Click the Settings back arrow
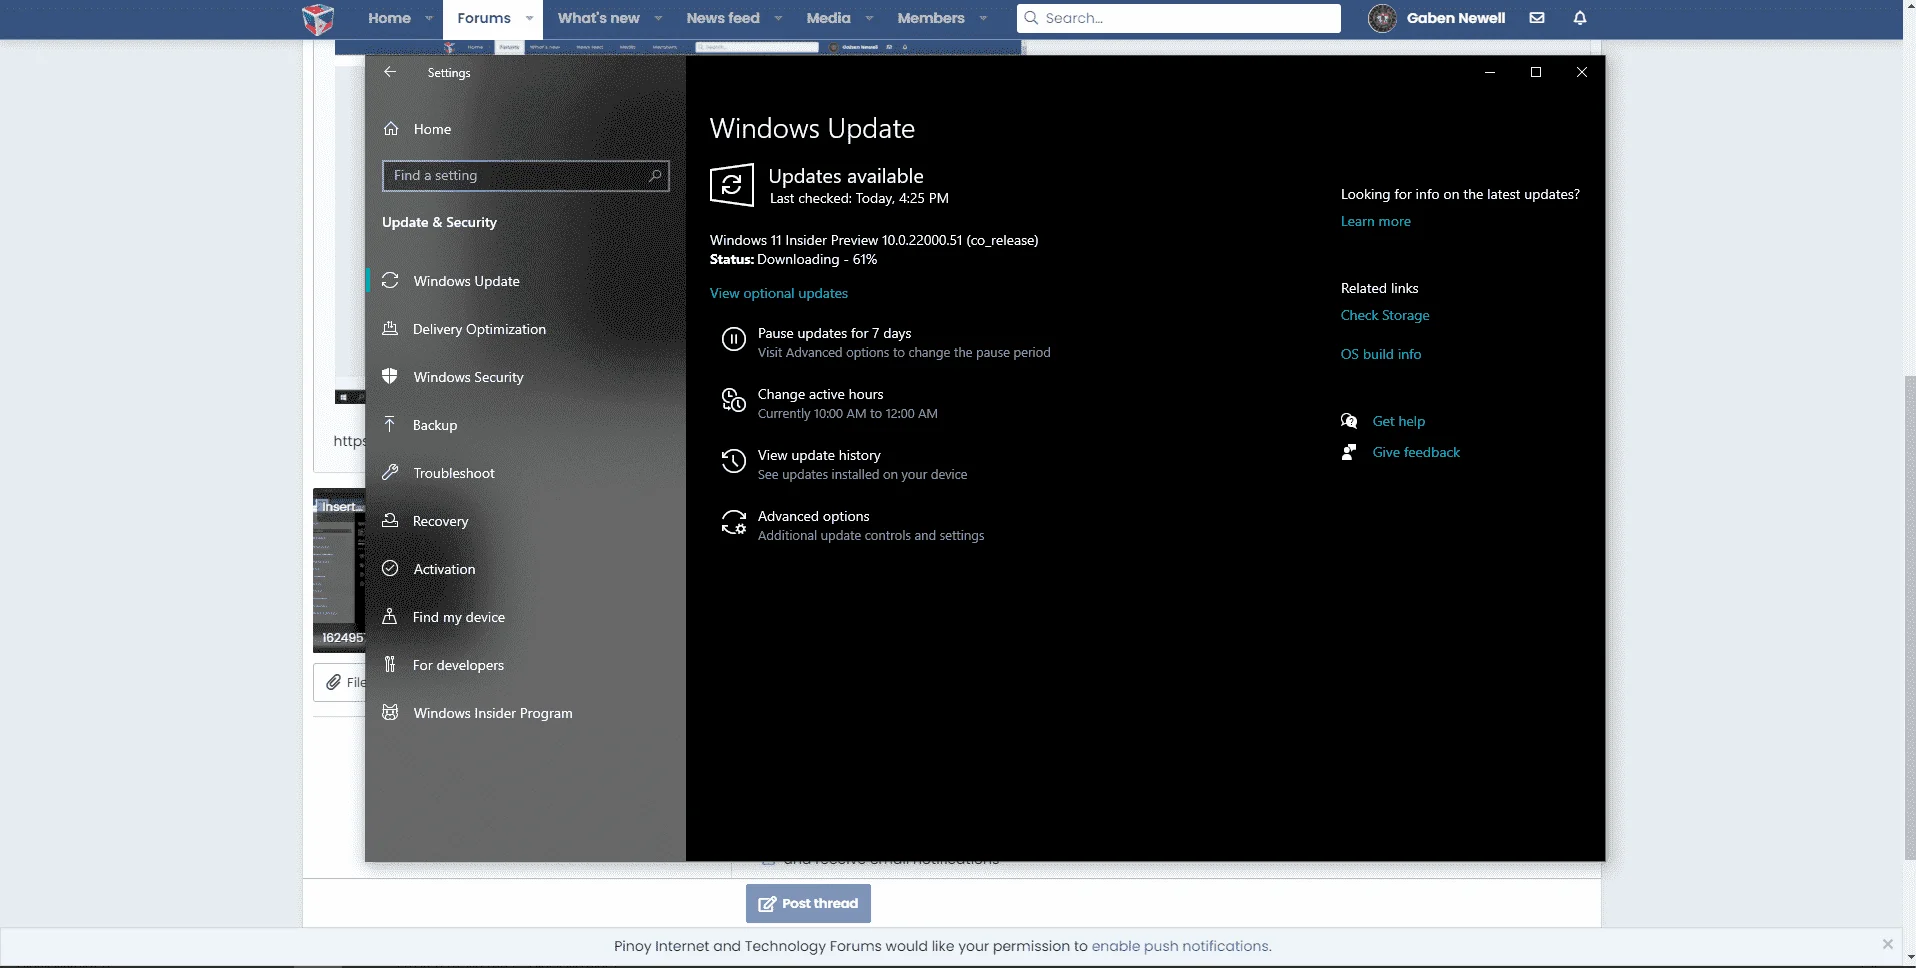The image size is (1916, 968). click(x=390, y=72)
